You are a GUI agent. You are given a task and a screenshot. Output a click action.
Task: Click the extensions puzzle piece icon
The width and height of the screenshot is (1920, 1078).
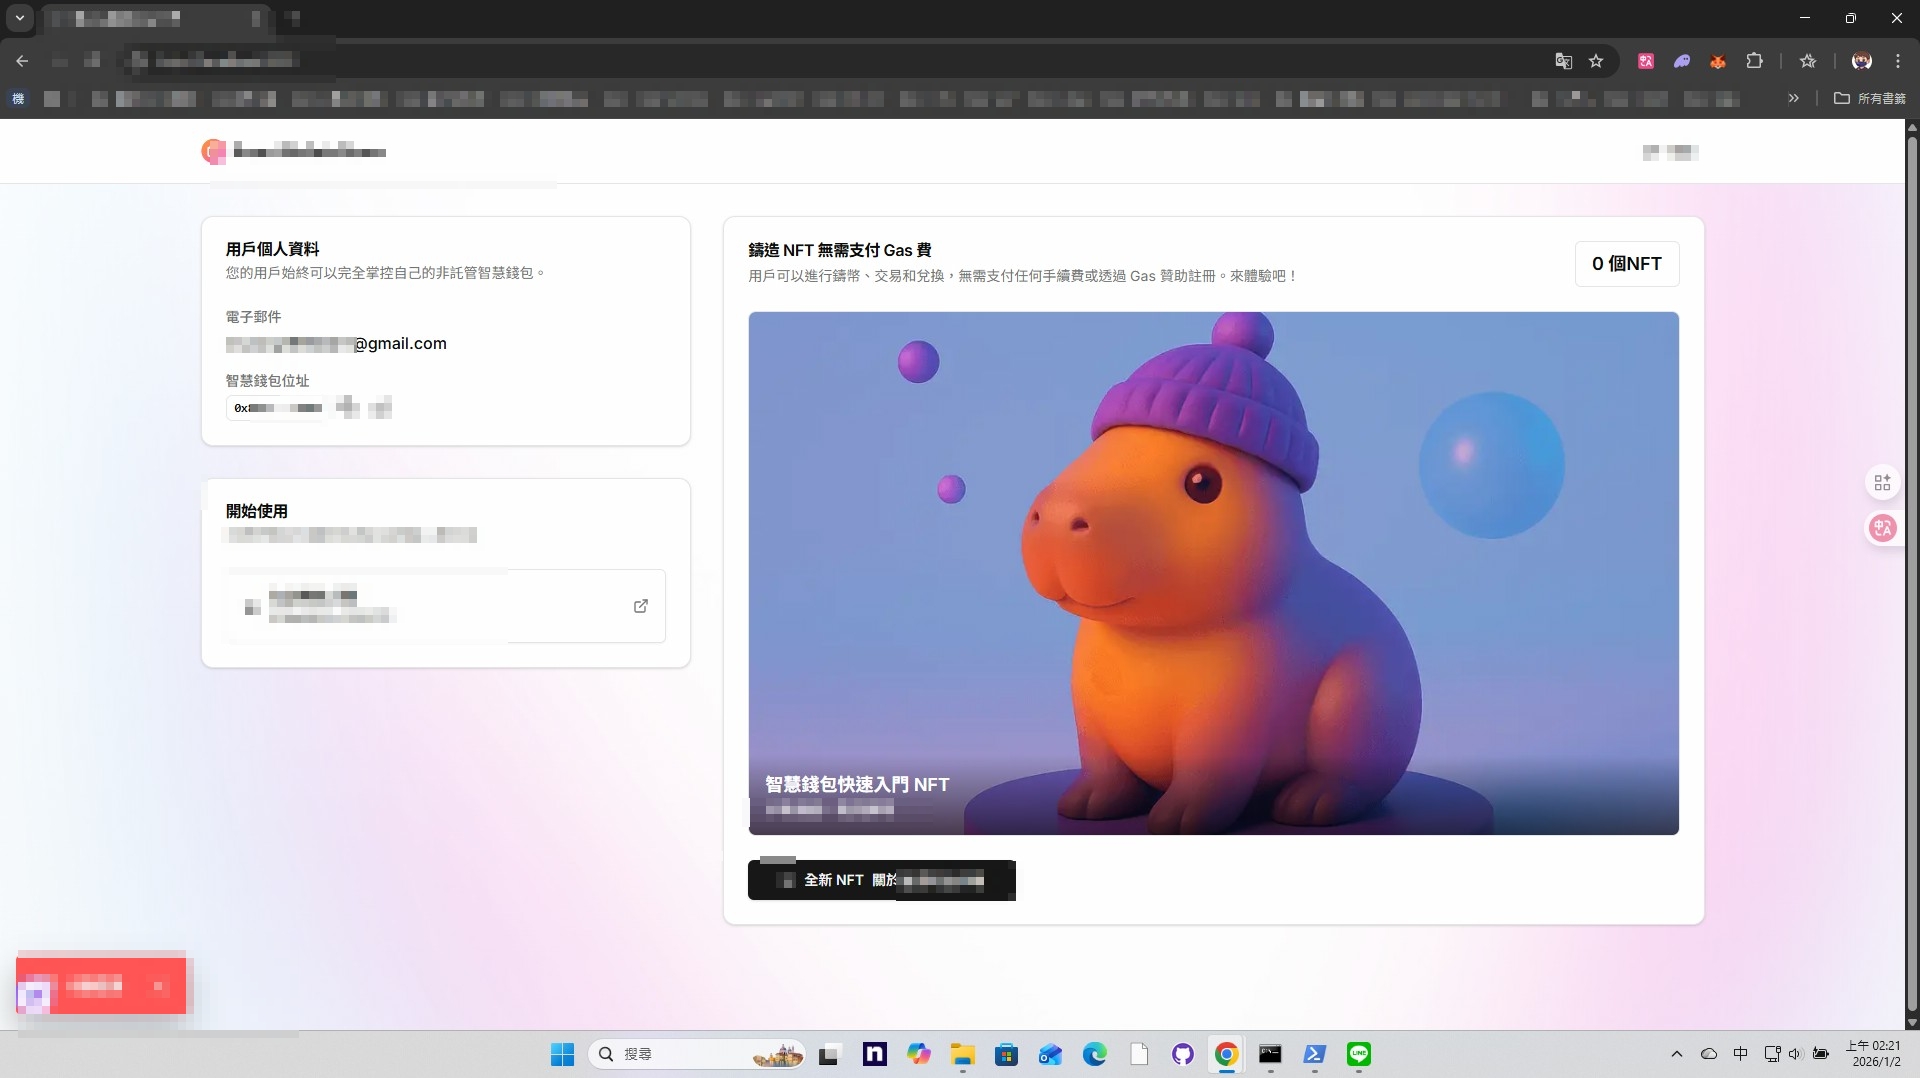point(1755,61)
